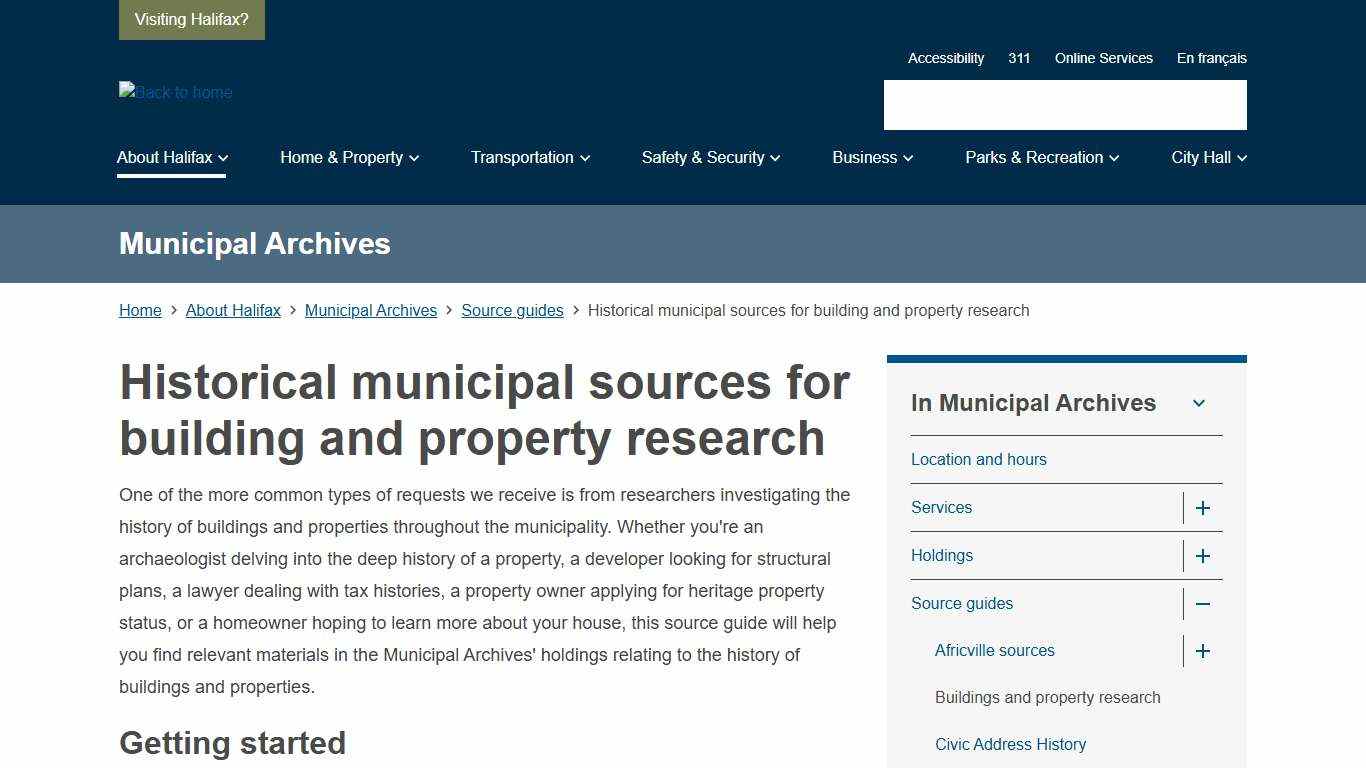Image resolution: width=1366 pixels, height=768 pixels.
Task: Open the Safety & Security menu
Action: (x=710, y=157)
